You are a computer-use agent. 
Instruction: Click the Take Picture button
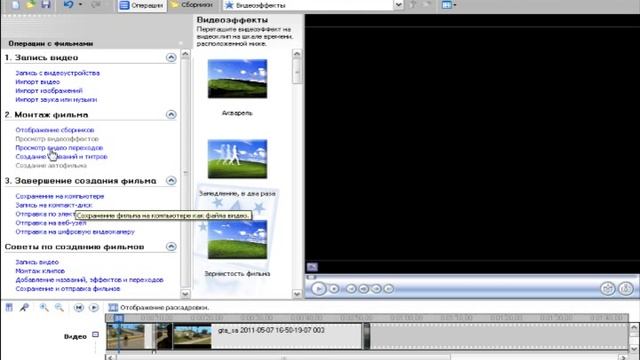pos(626,289)
